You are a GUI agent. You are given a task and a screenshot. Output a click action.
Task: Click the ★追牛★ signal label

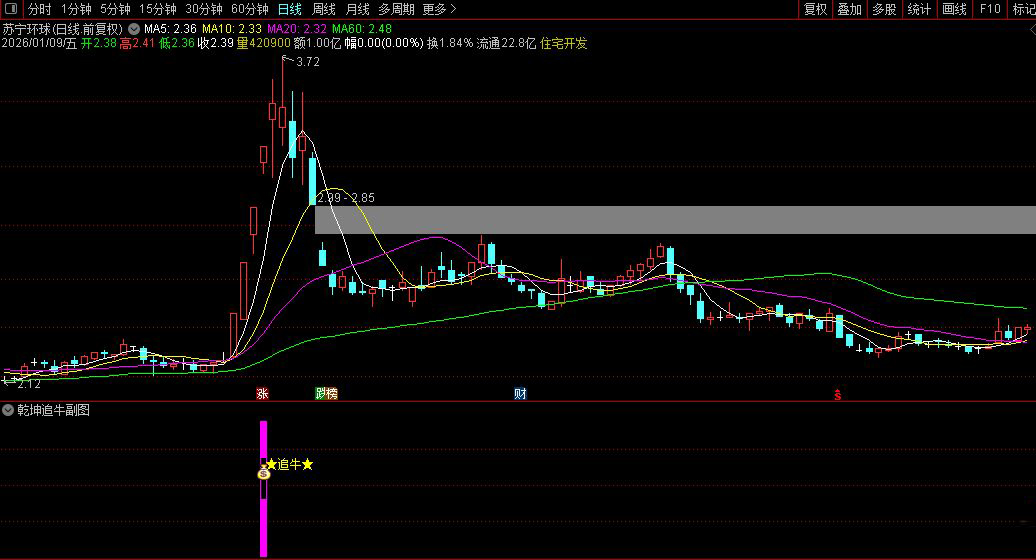289,464
